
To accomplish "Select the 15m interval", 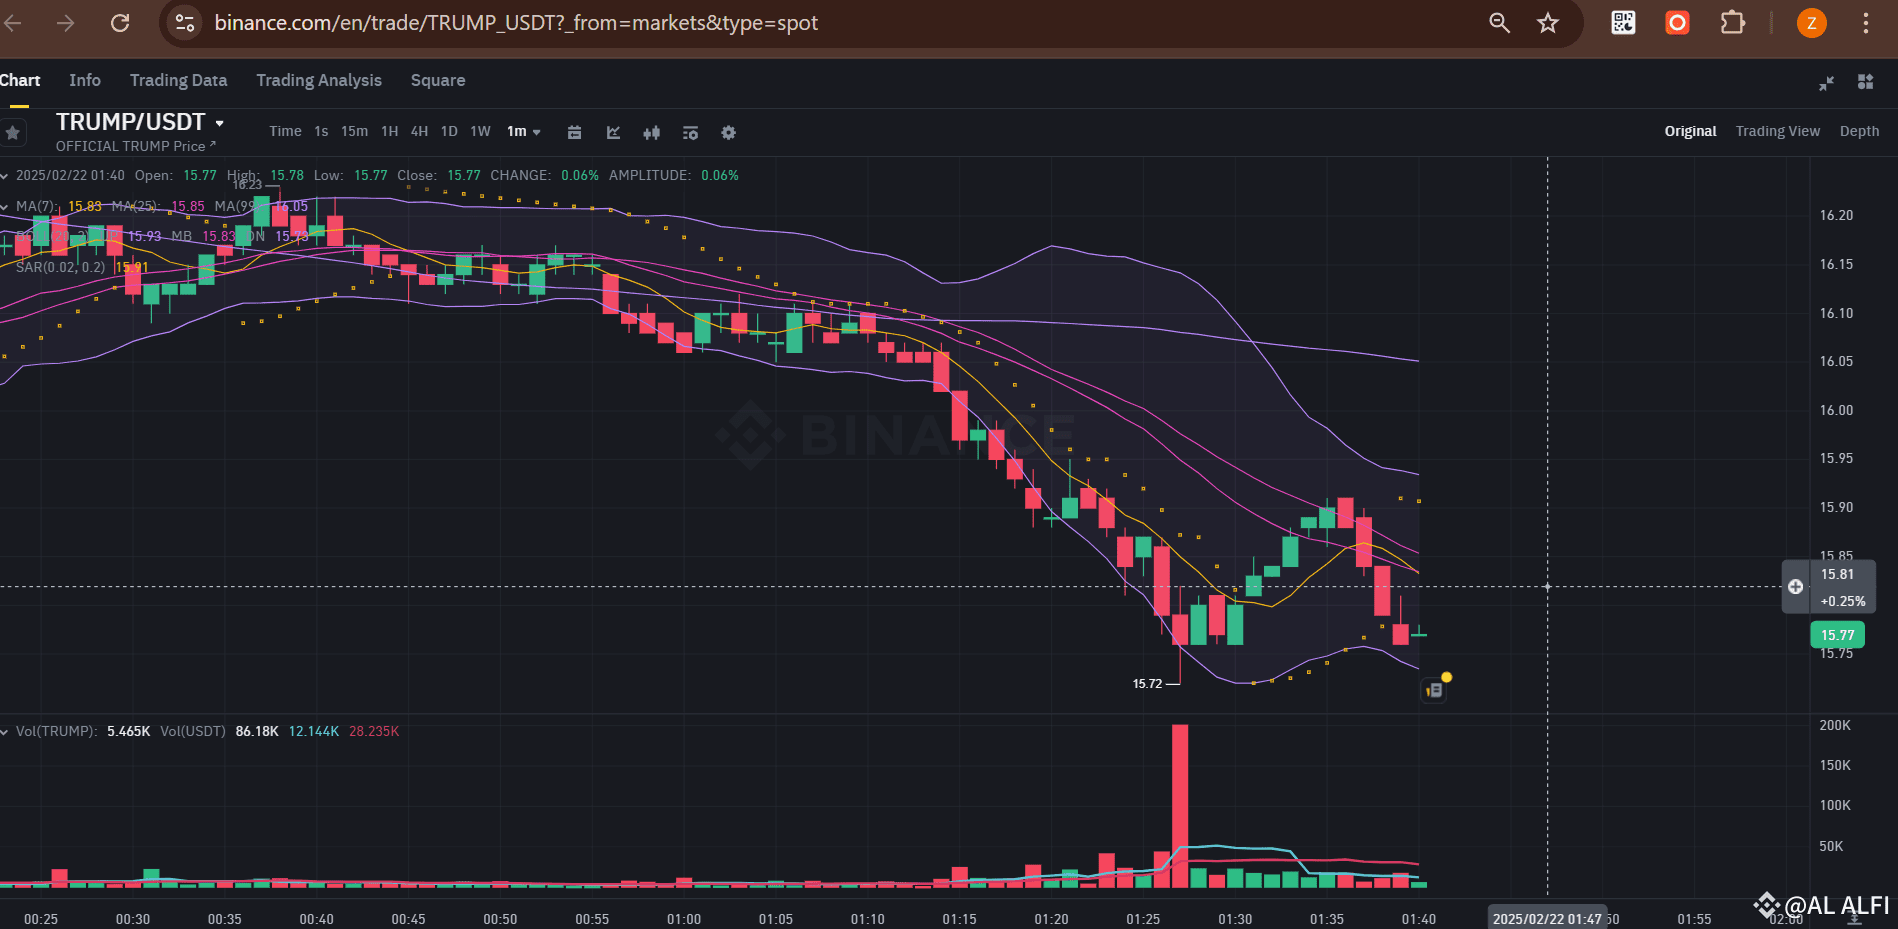I will (354, 131).
